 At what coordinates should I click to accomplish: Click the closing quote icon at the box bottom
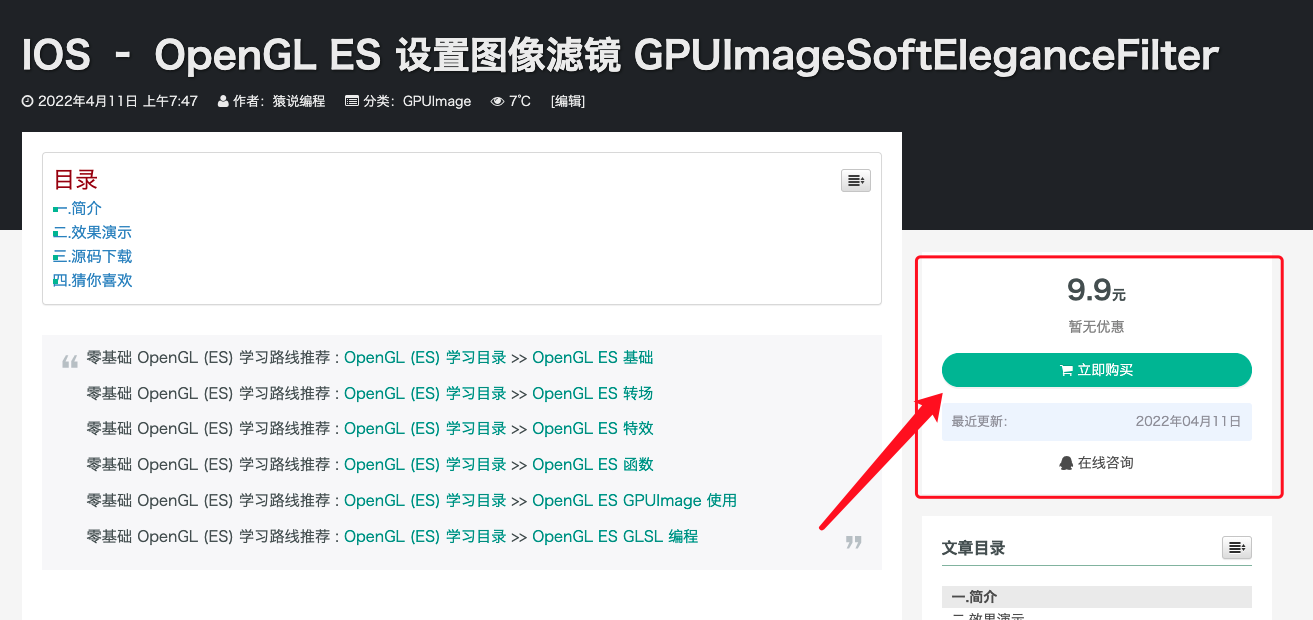[854, 541]
